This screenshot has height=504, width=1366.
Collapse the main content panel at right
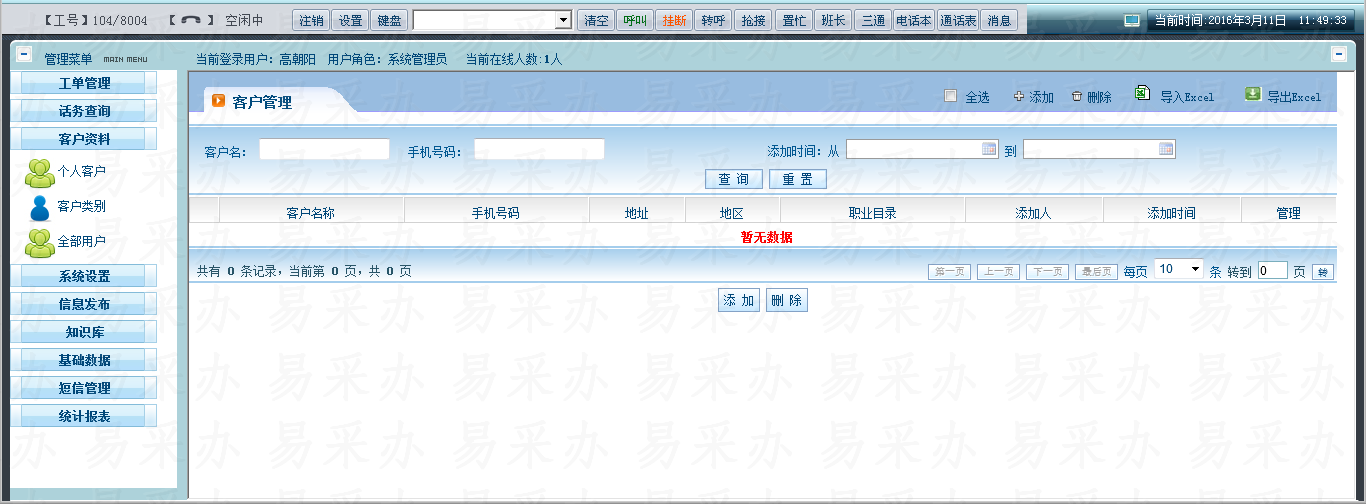tap(1339, 54)
